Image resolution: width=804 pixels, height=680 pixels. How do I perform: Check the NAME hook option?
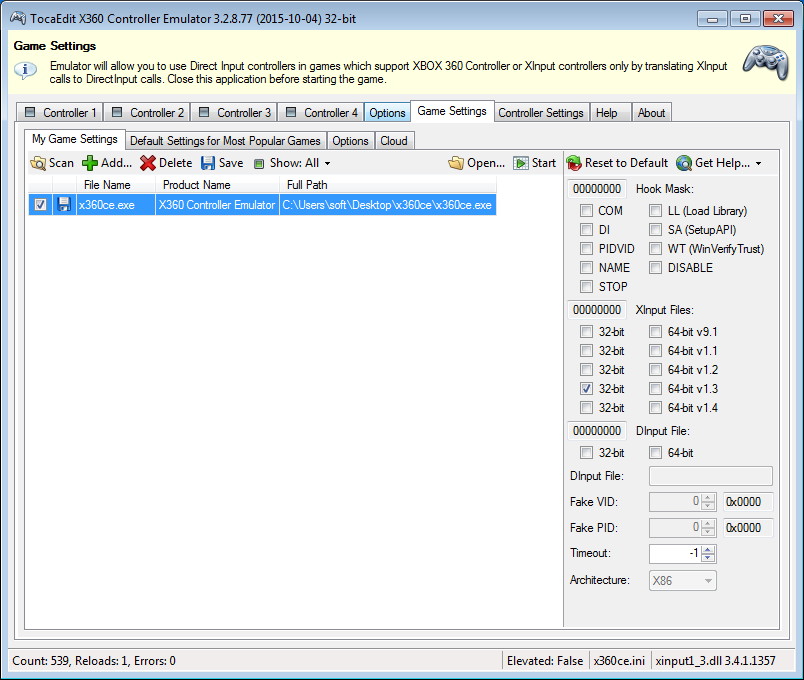tap(586, 268)
